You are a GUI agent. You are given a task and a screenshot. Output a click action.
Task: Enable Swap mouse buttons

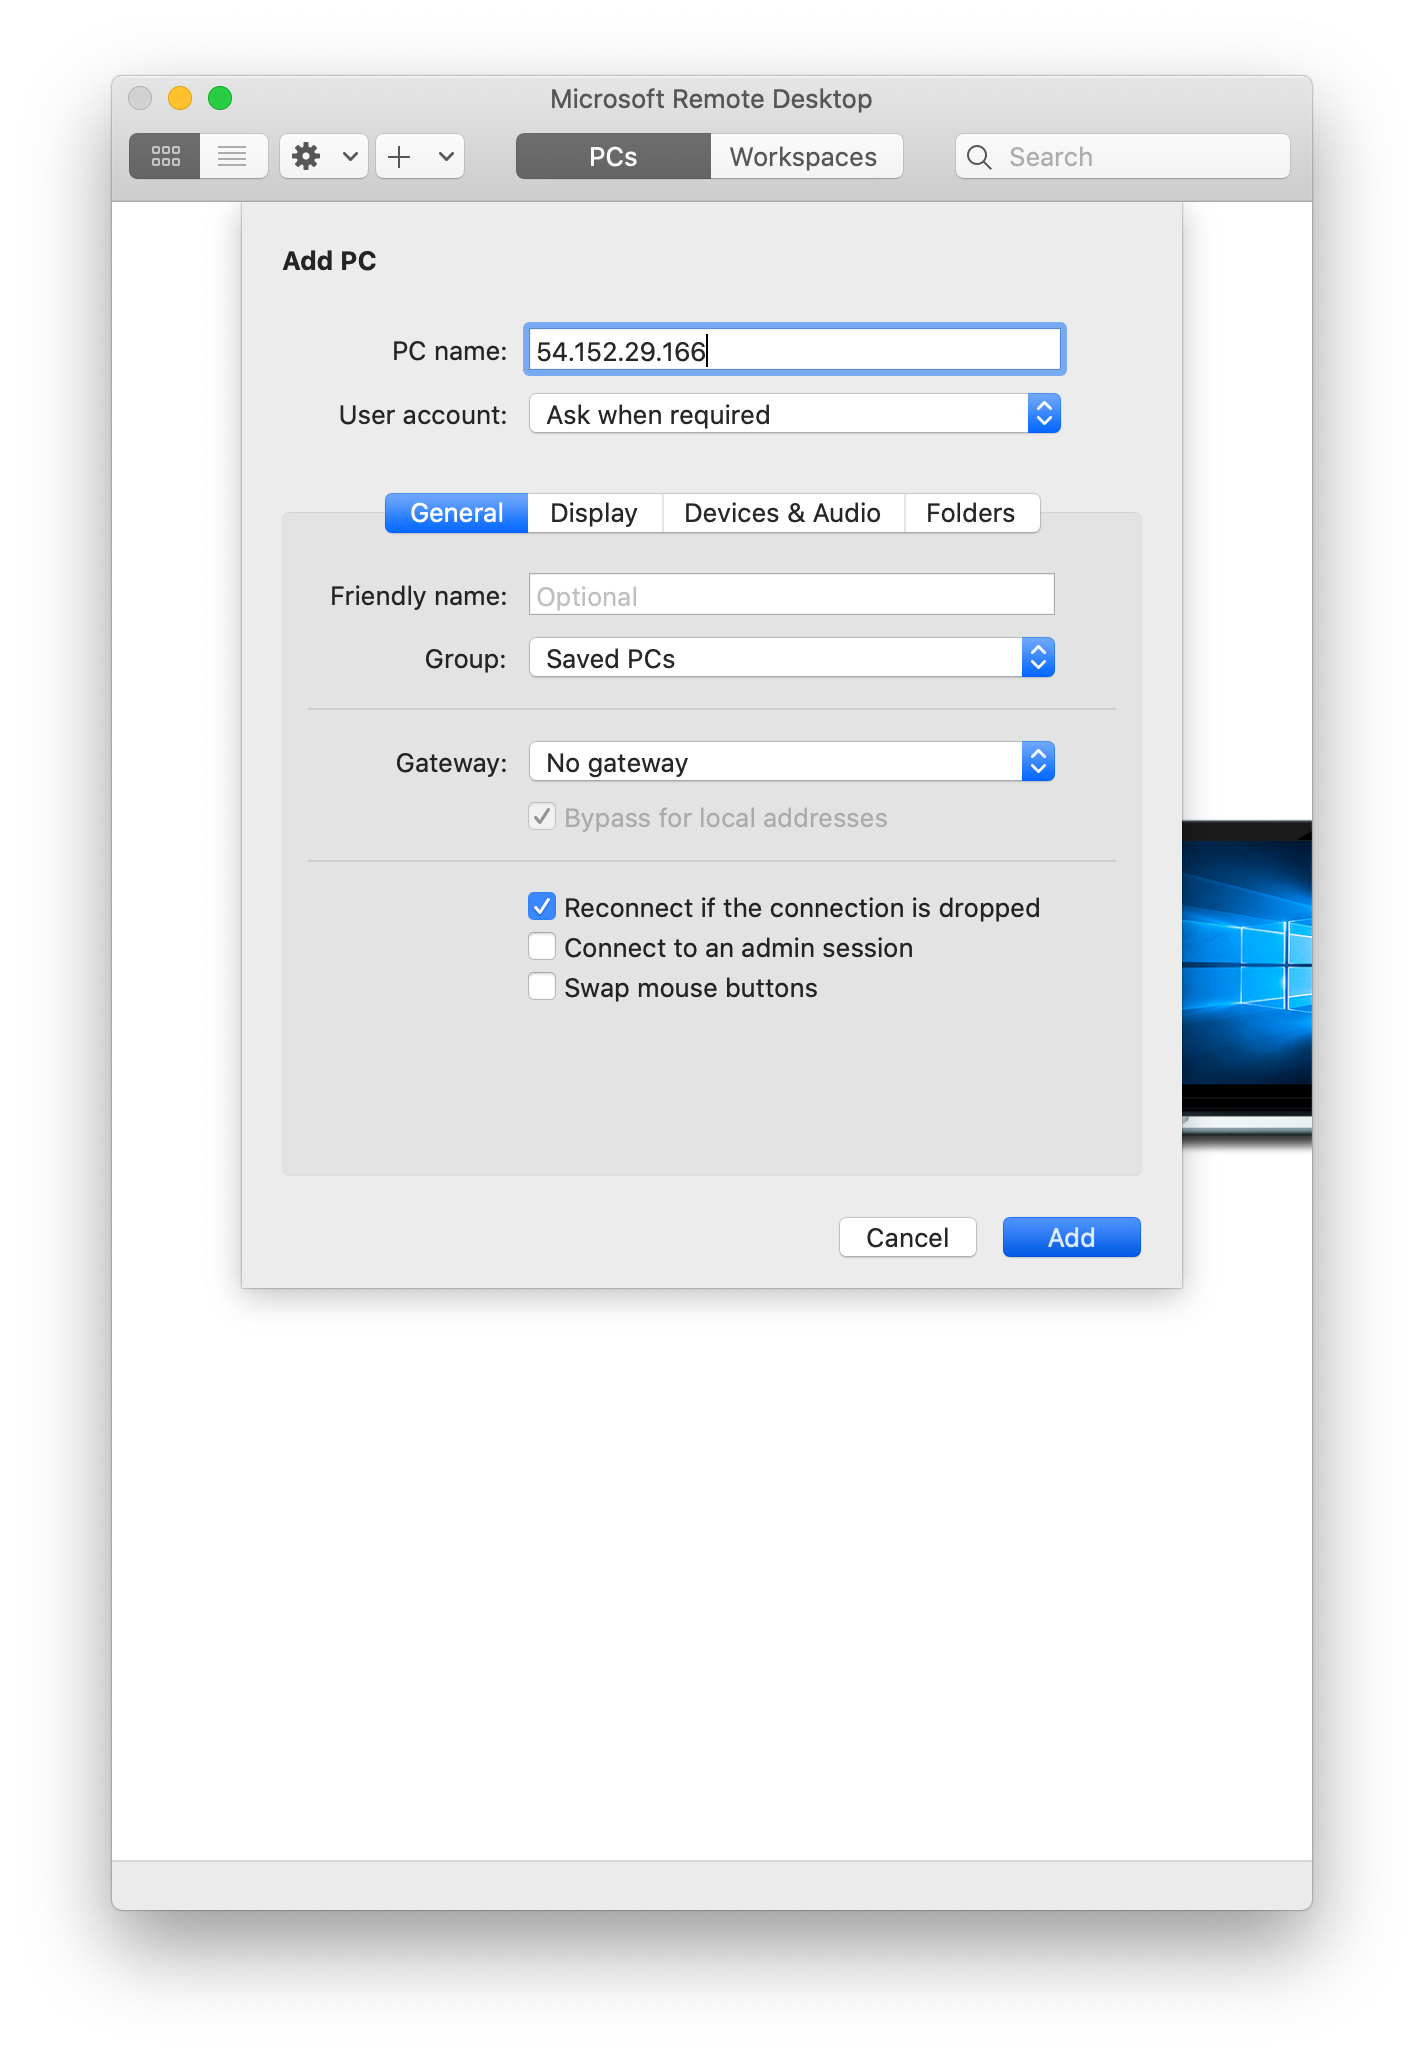pos(542,987)
